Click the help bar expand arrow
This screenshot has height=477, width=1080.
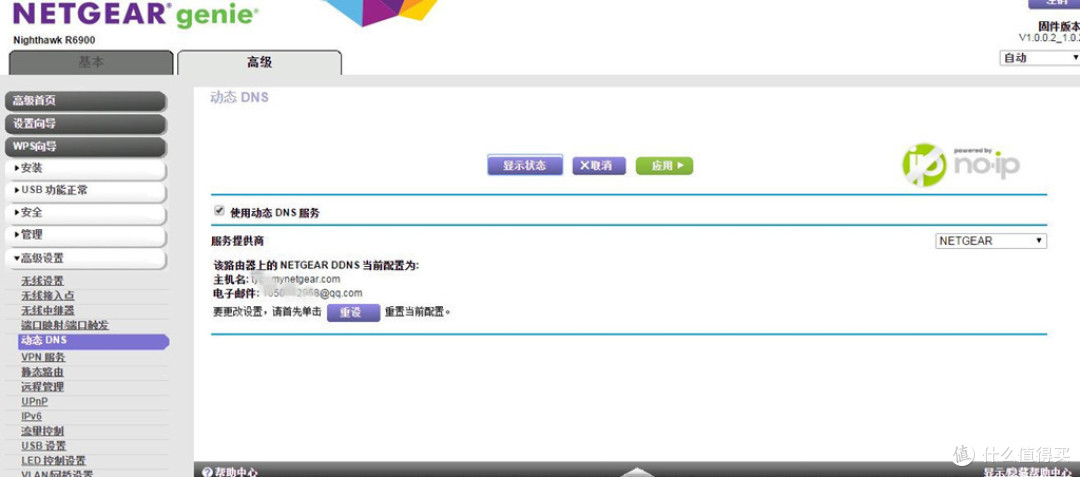click(637, 472)
